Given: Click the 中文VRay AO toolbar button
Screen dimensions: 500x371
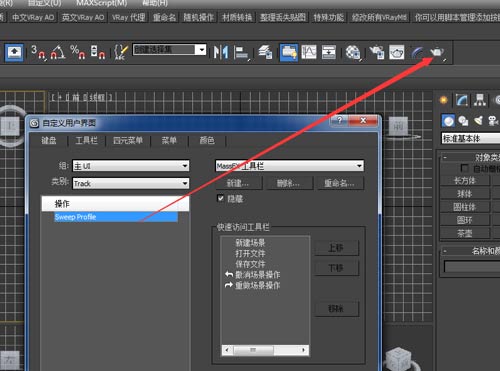Looking at the screenshot, I should [x=33, y=17].
